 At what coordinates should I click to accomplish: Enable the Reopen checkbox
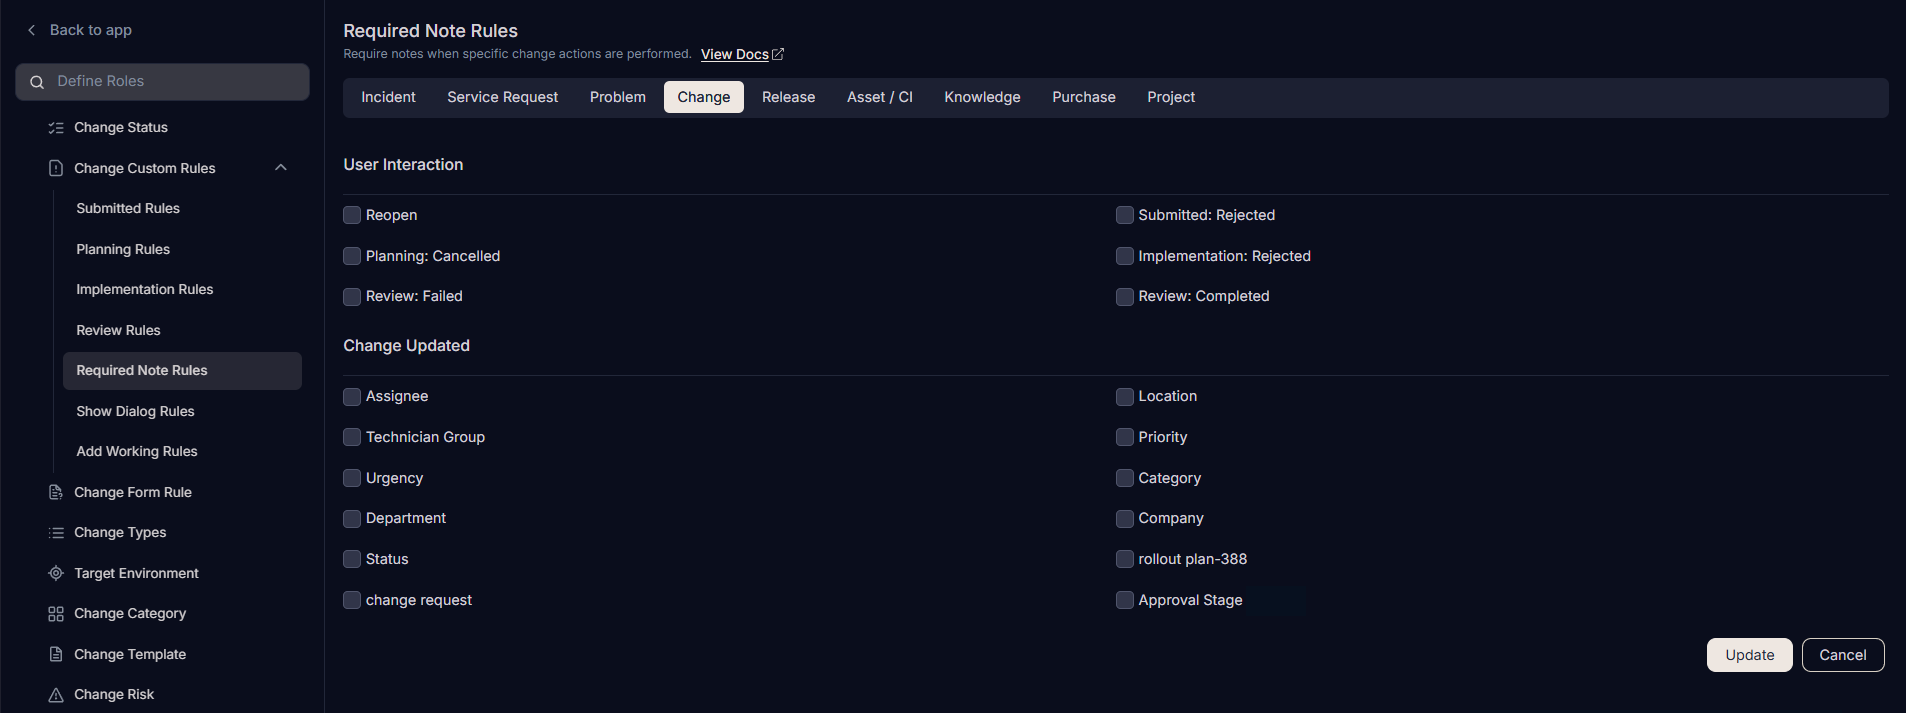[352, 215]
